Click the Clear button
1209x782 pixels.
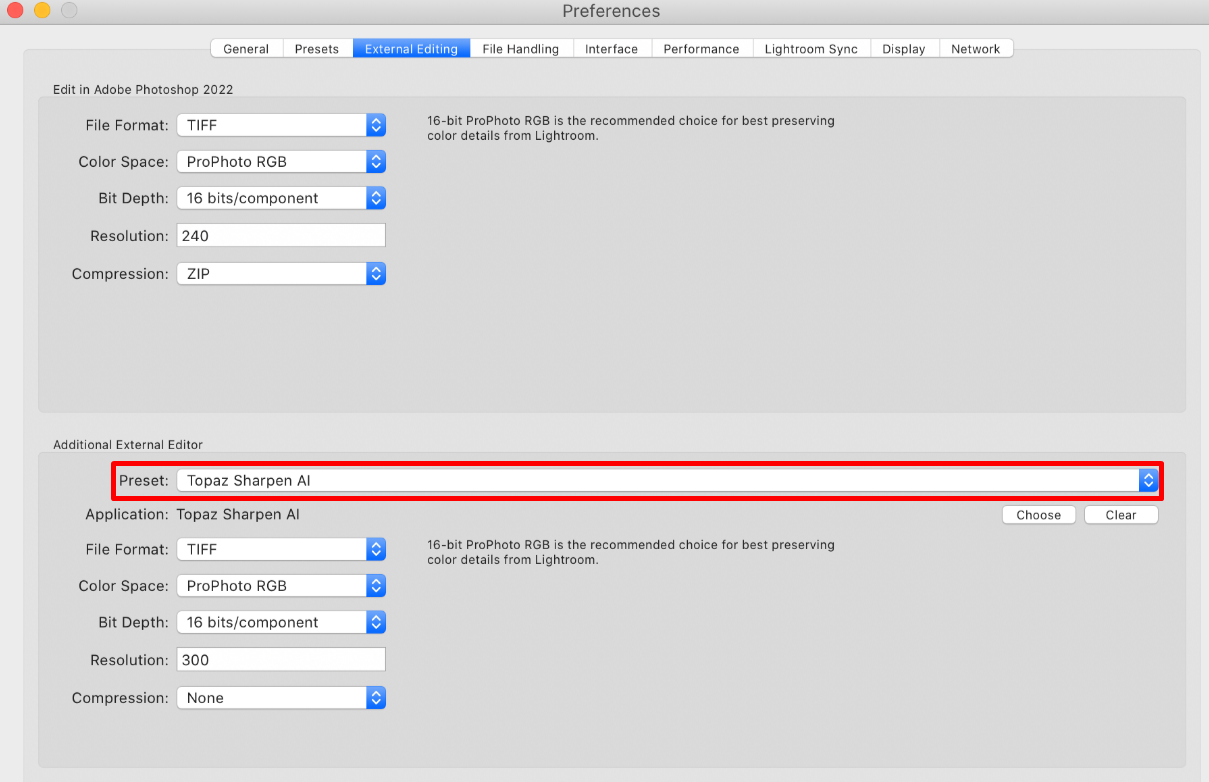pos(1121,515)
